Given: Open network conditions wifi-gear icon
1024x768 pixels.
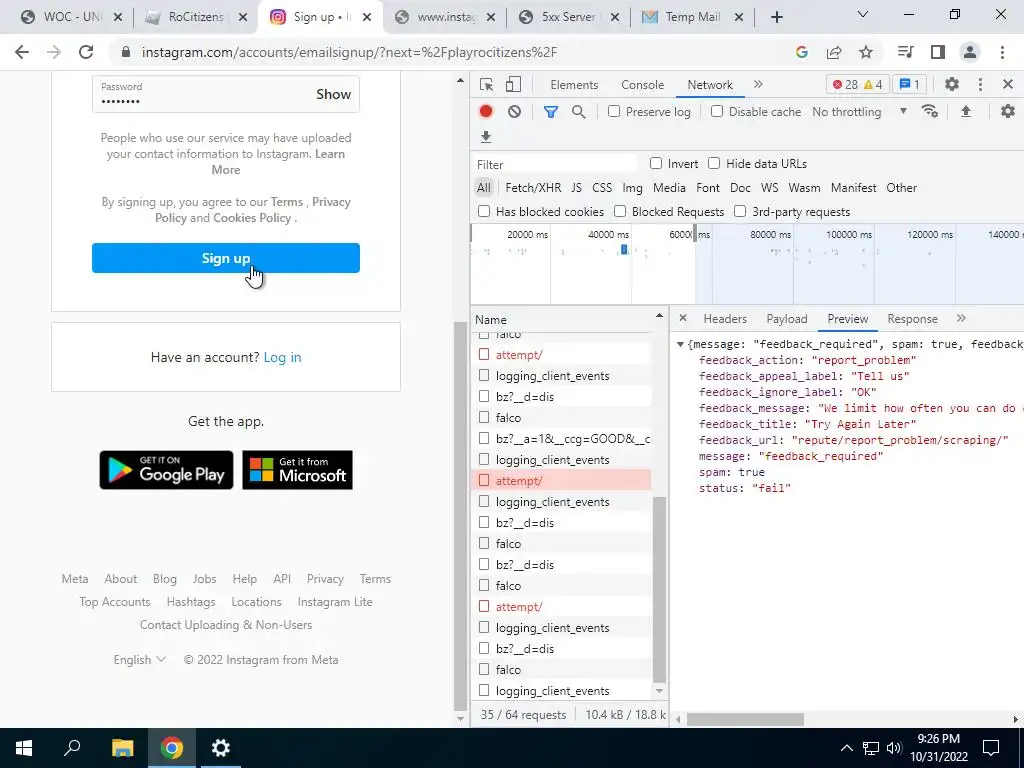Looking at the screenshot, I should pyautogui.click(x=929, y=112).
